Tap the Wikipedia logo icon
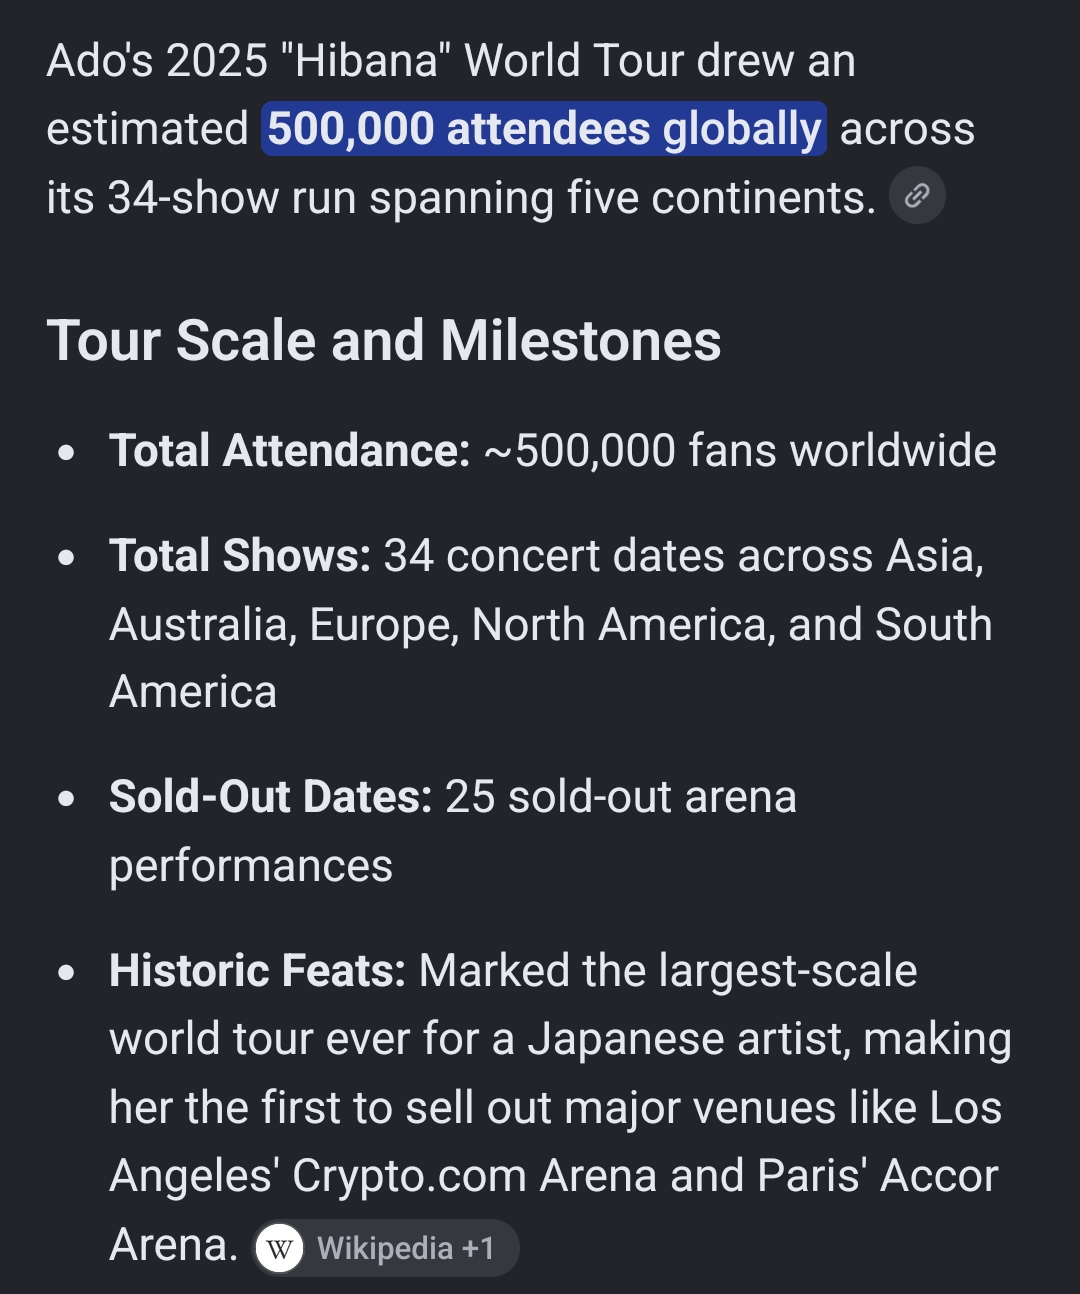 (x=280, y=1248)
